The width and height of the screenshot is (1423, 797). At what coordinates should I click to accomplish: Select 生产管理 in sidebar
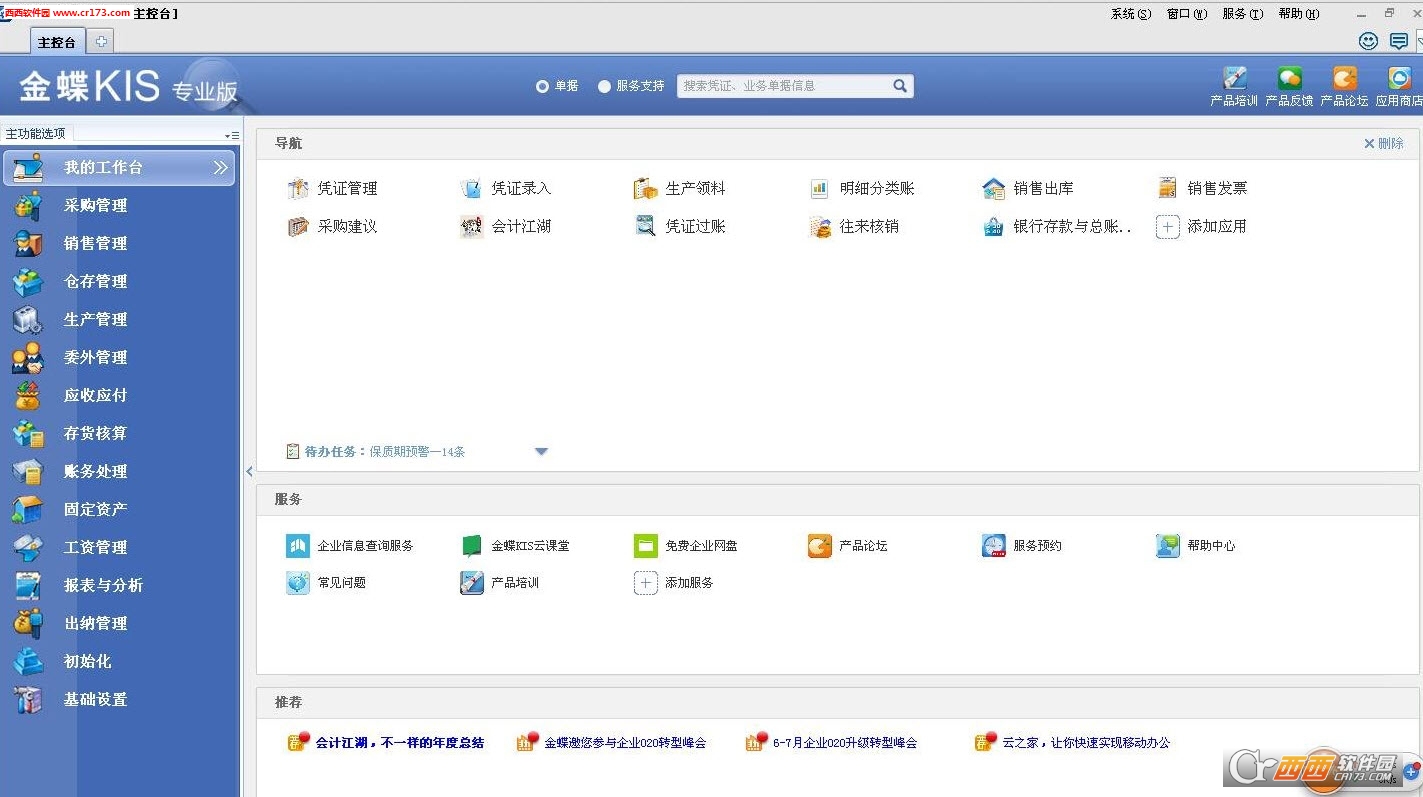[120, 319]
